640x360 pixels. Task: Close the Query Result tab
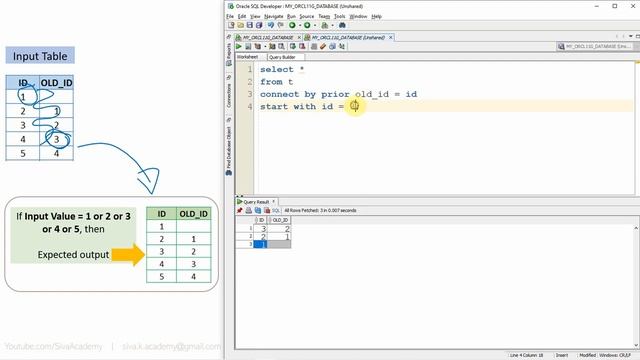[273, 201]
